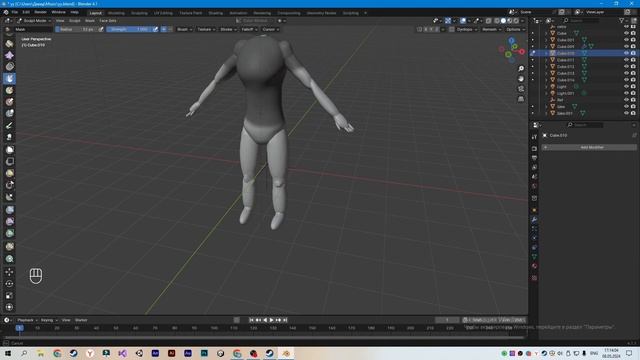Screen dimensions: 640x360
Task: Open the Window menu
Action: [58, 12]
